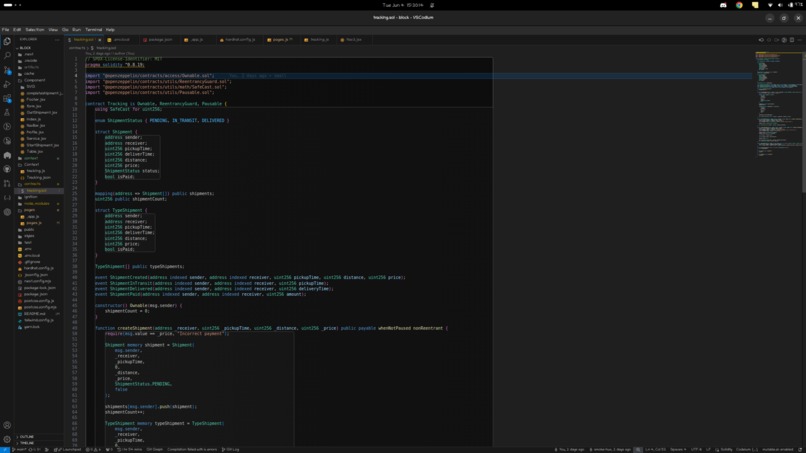The image size is (806, 453).
Task: Click the Ln, Col cursor position indicator
Action: [655, 449]
